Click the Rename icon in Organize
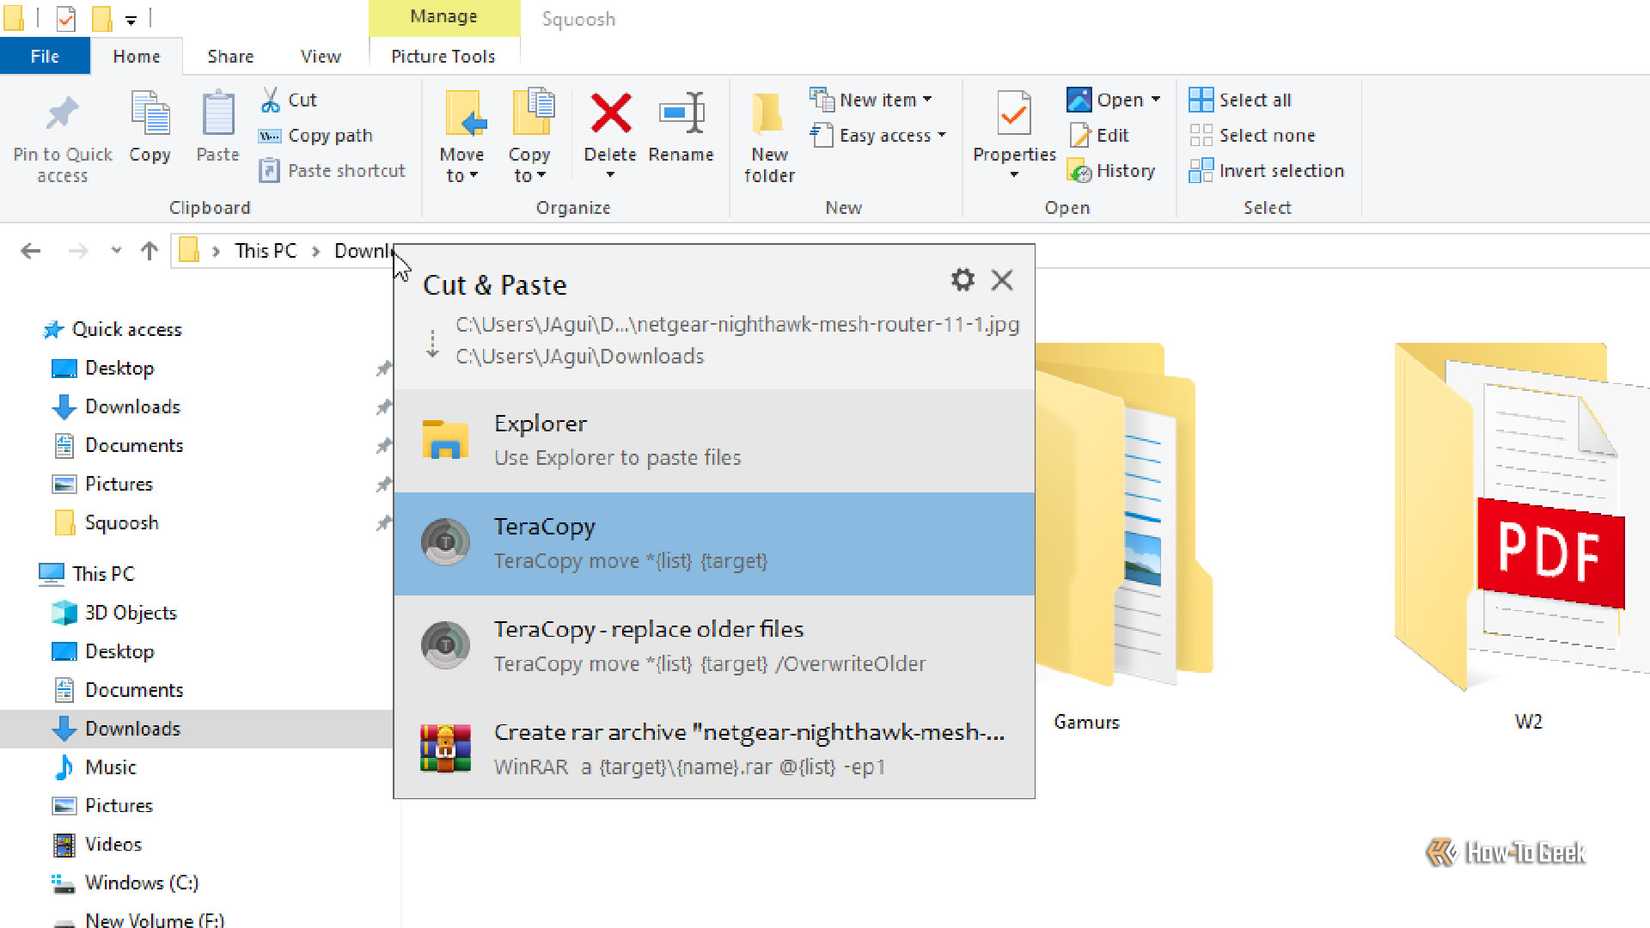This screenshot has height=928, width=1650. pos(681,114)
